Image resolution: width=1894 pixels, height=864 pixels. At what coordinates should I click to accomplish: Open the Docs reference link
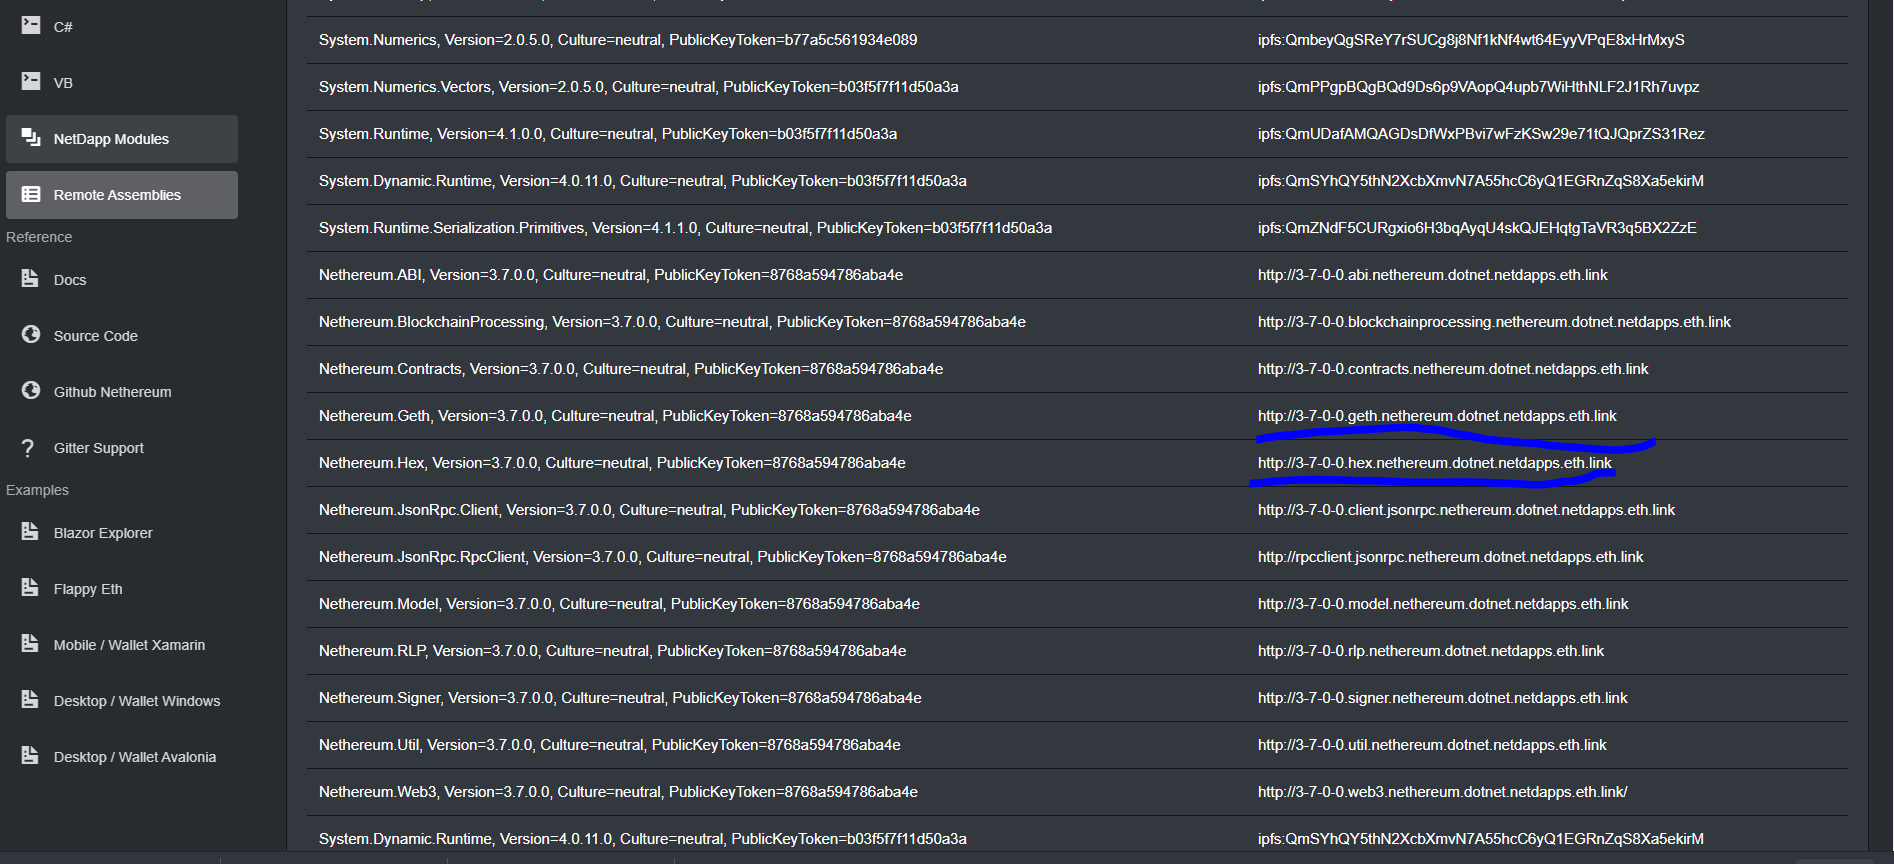tap(122, 280)
